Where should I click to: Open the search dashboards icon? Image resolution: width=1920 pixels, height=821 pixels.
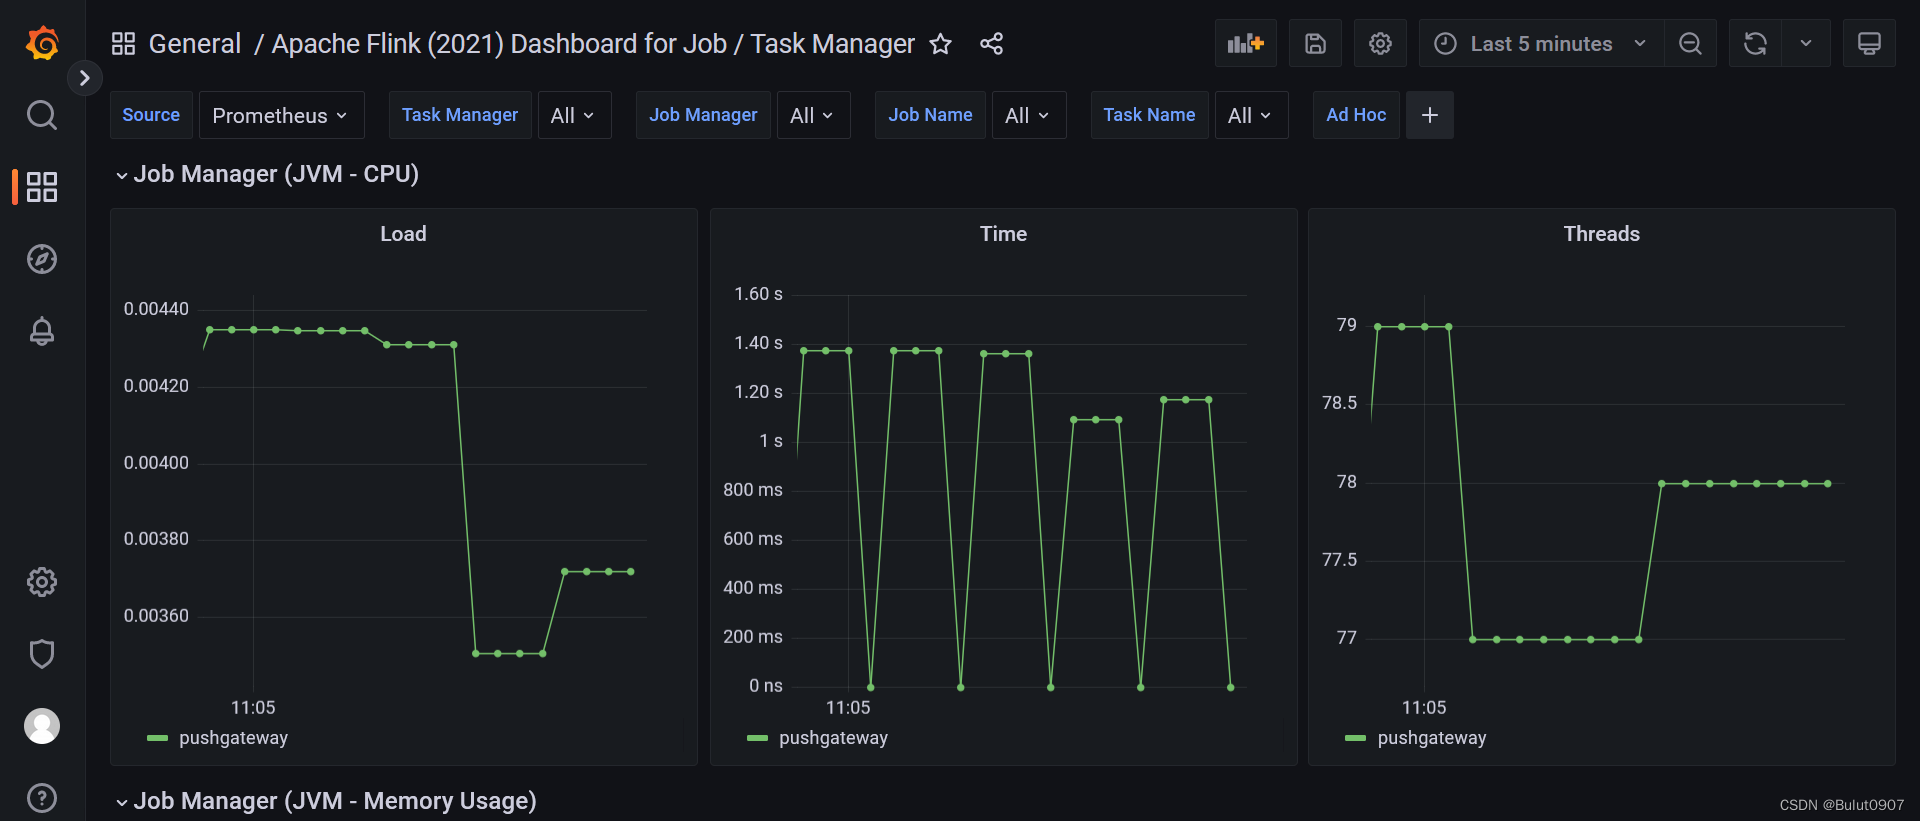pyautogui.click(x=42, y=115)
